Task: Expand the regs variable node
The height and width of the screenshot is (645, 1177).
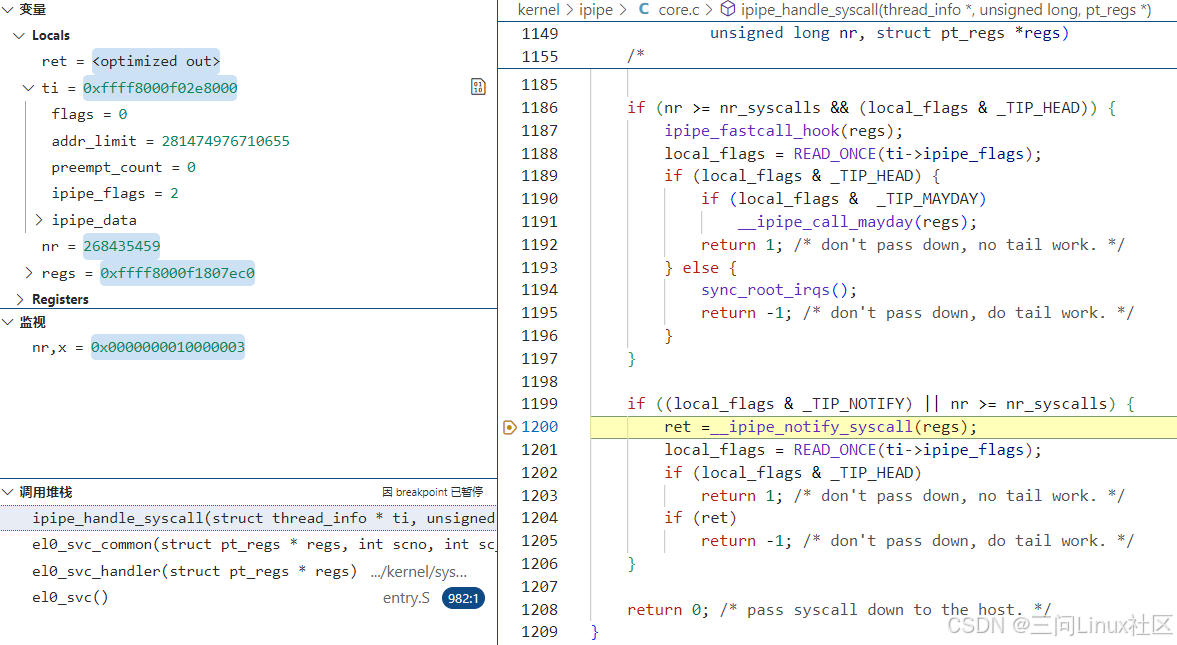Action: 29,273
